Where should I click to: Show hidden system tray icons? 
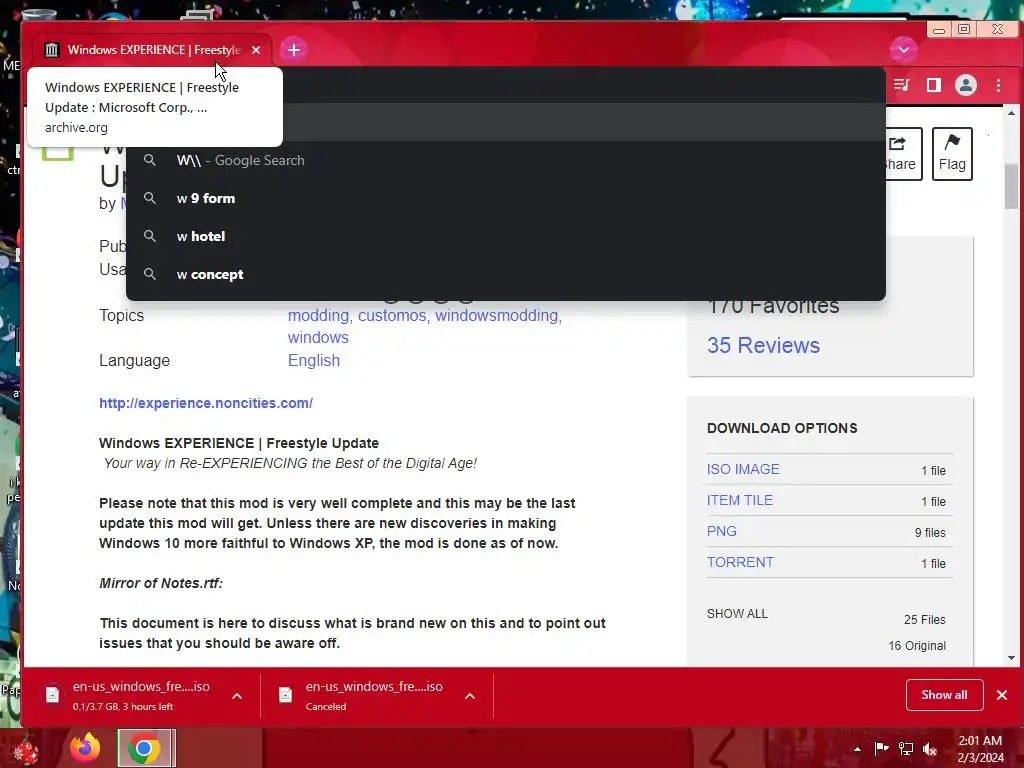pos(857,749)
